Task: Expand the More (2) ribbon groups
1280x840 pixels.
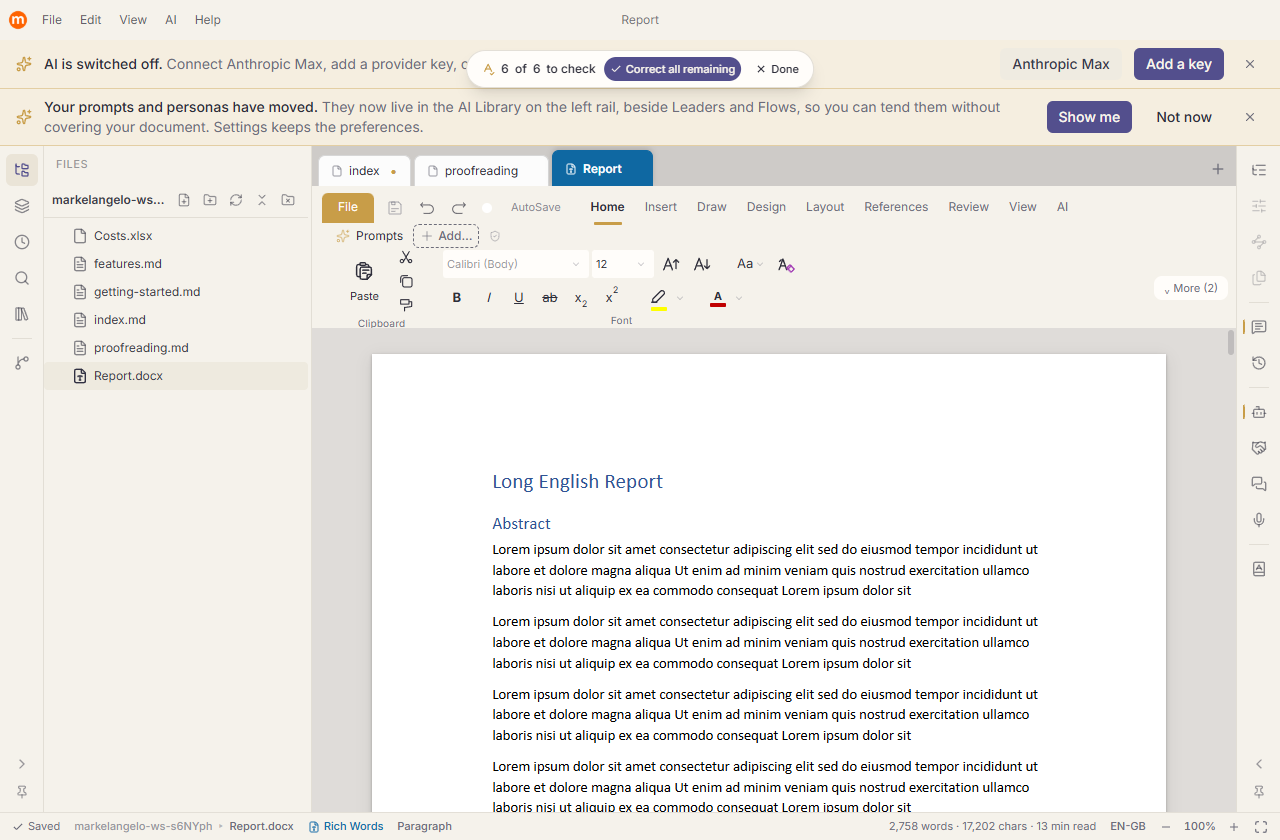Action: click(1191, 288)
